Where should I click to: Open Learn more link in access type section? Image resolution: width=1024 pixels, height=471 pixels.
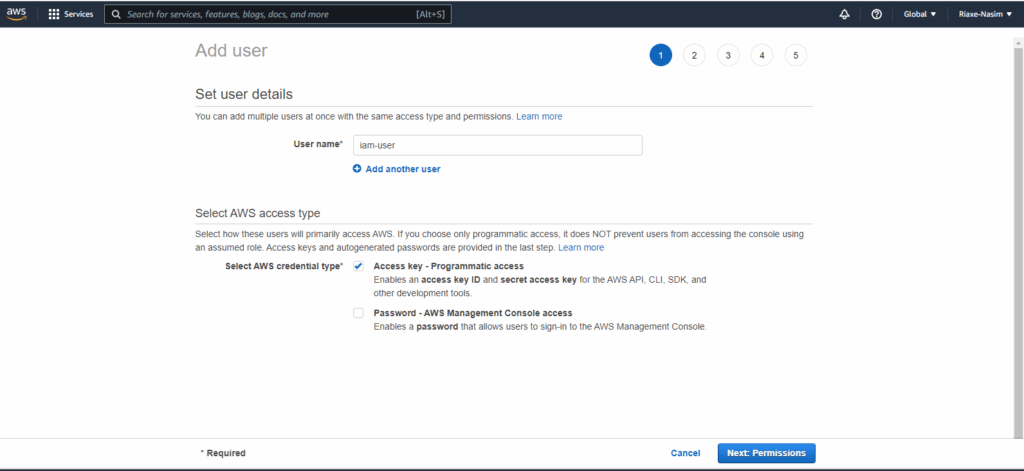581,247
